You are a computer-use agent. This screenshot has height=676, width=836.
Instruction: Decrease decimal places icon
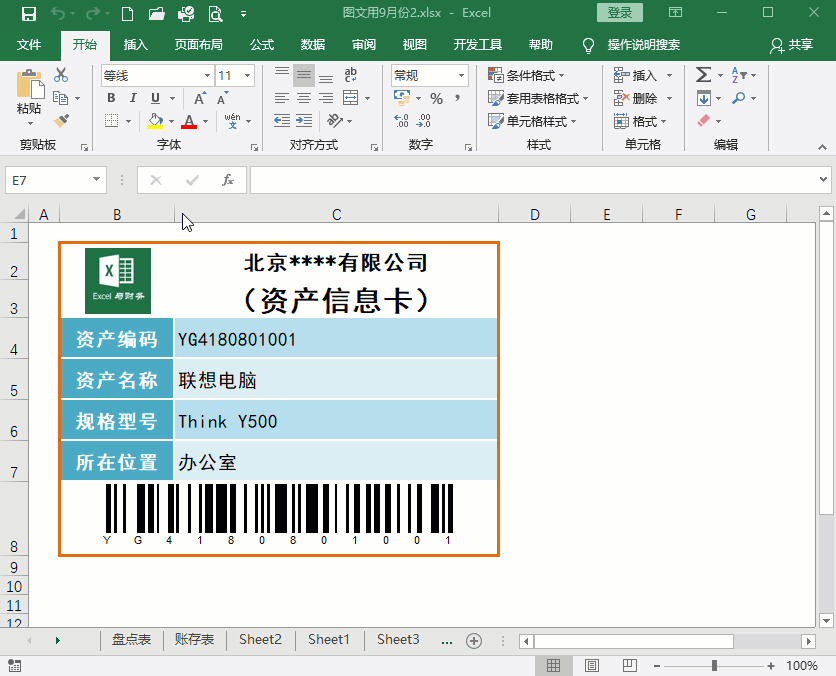pyautogui.click(x=423, y=121)
